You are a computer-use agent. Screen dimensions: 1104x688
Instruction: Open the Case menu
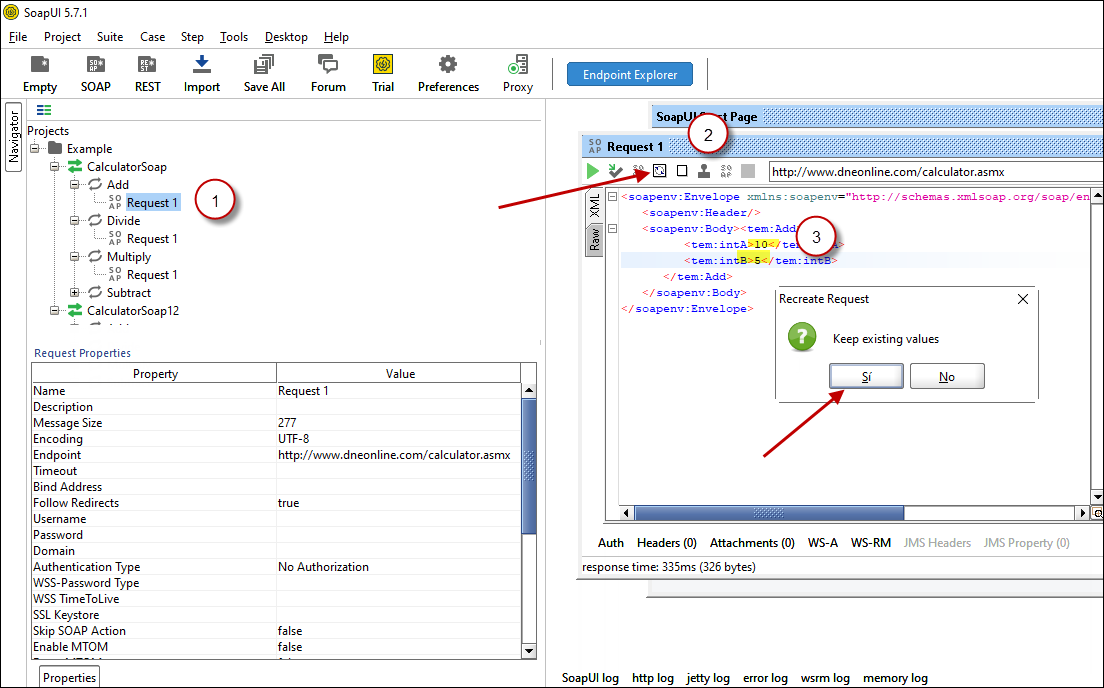152,37
